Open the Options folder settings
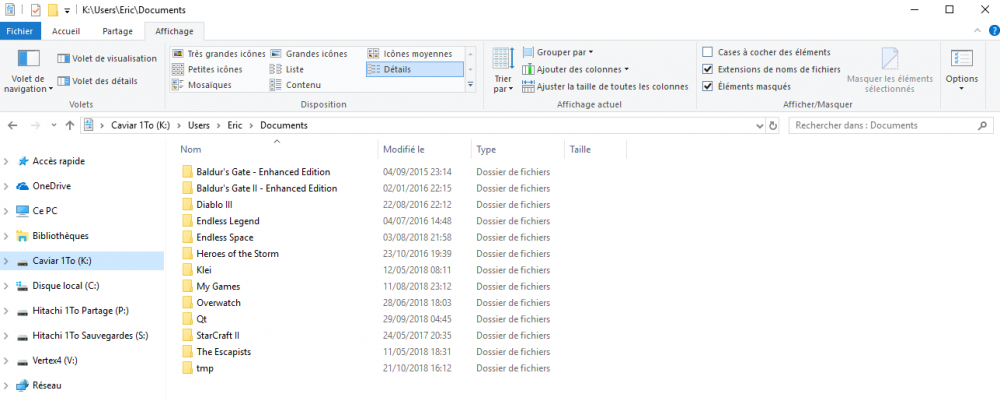Image resolution: width=1000 pixels, height=401 pixels. pos(961,70)
